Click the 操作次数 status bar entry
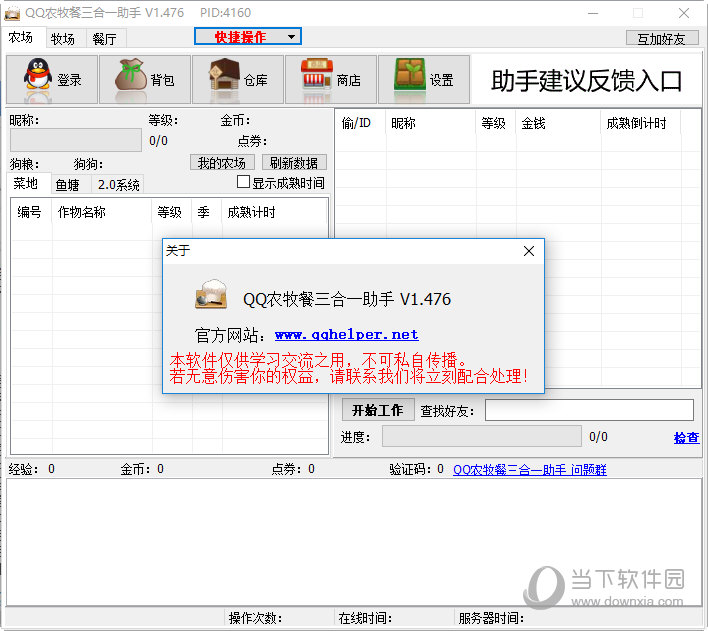Viewport: 708px width, 631px height. [279, 618]
